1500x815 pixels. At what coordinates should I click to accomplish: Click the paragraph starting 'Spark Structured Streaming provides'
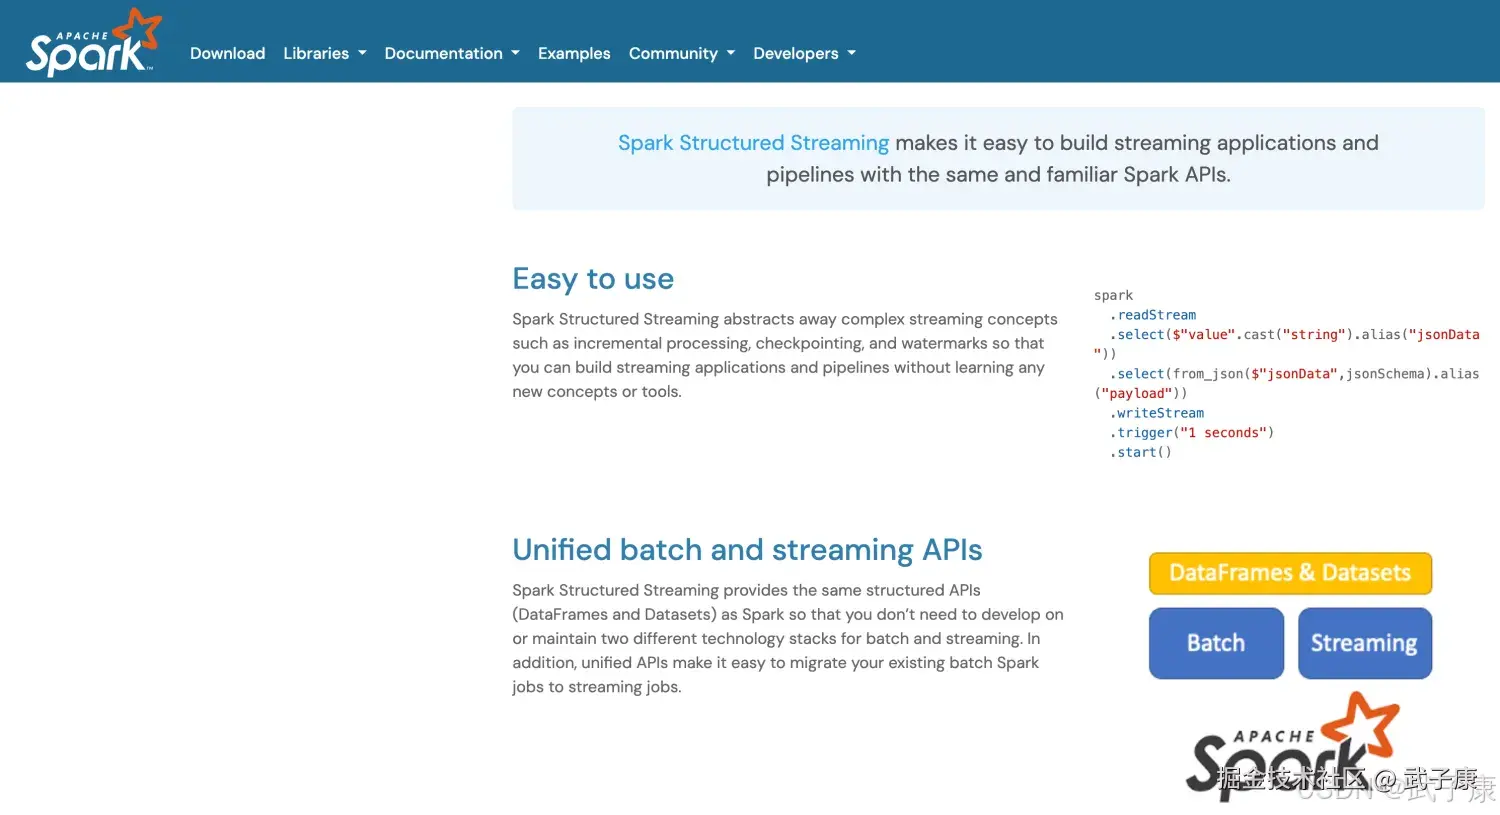tap(788, 638)
